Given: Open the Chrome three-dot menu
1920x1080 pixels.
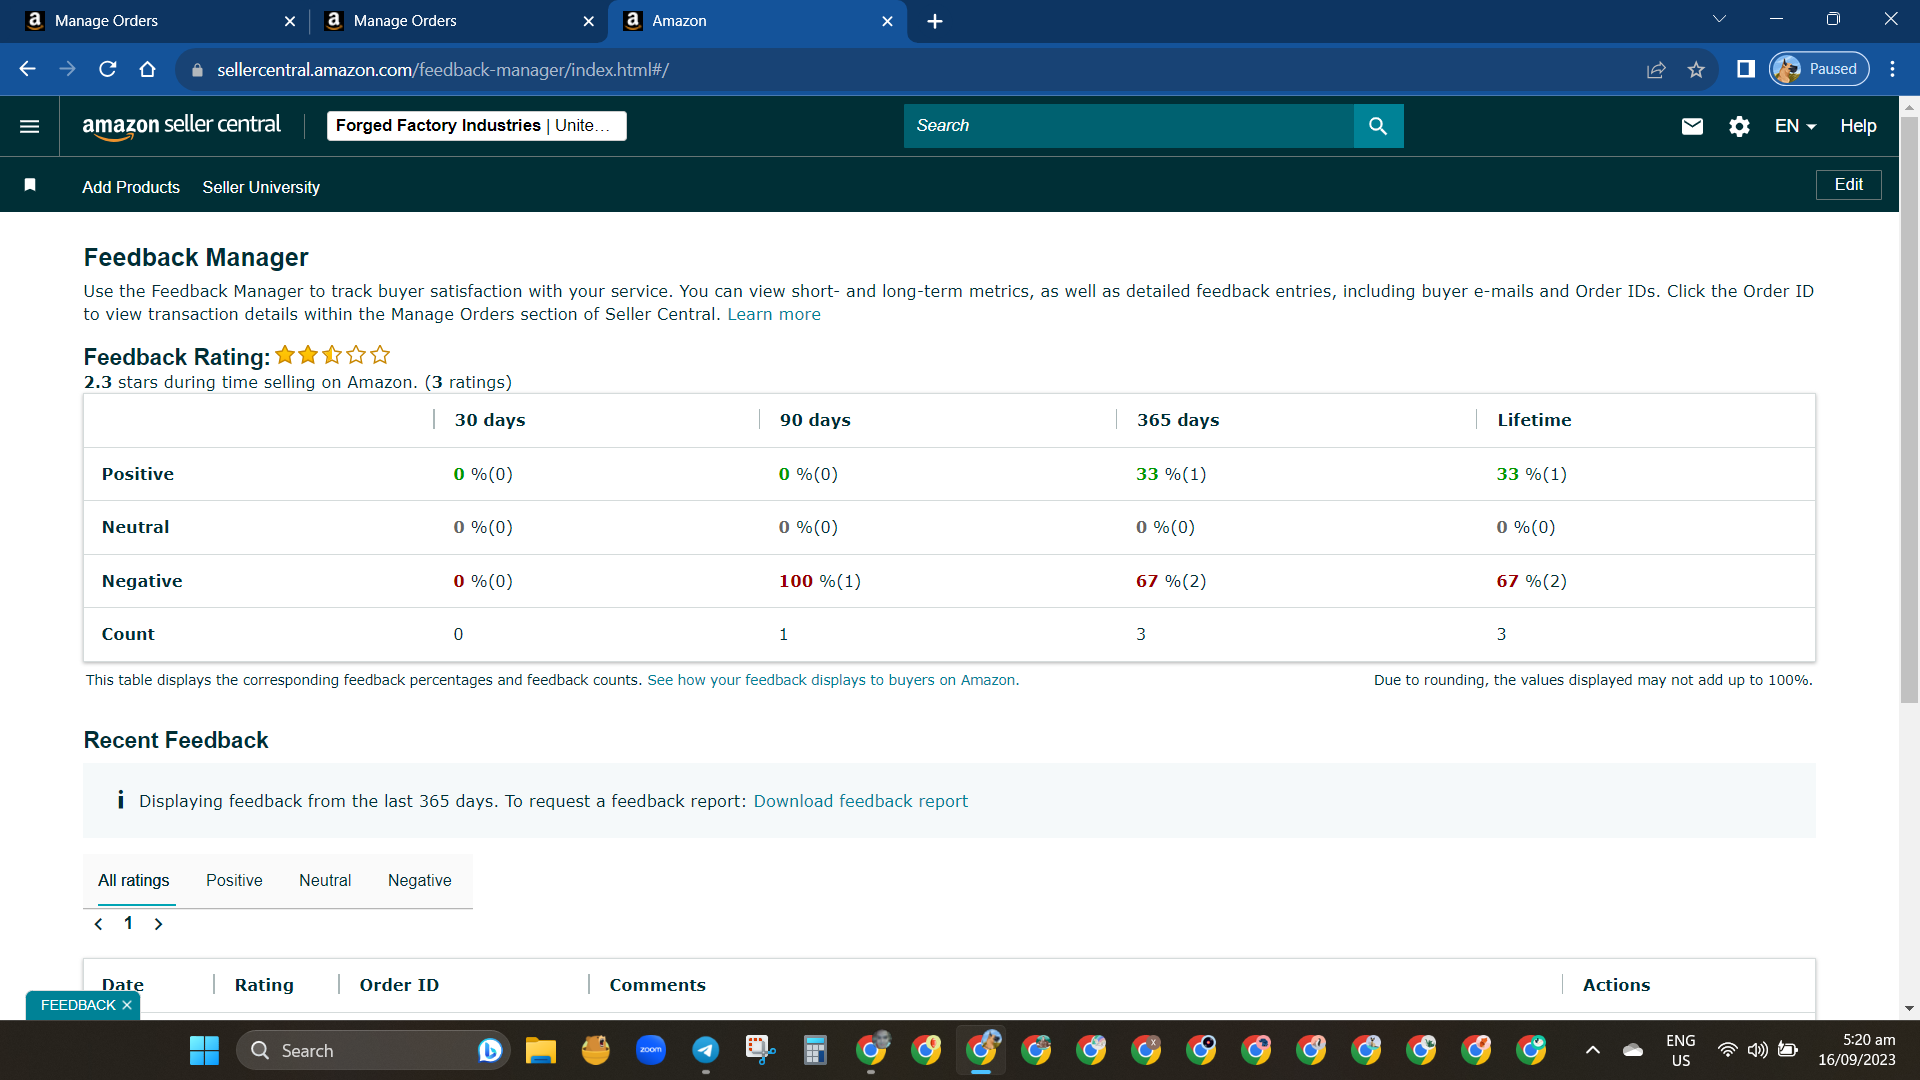Looking at the screenshot, I should tap(1892, 69).
